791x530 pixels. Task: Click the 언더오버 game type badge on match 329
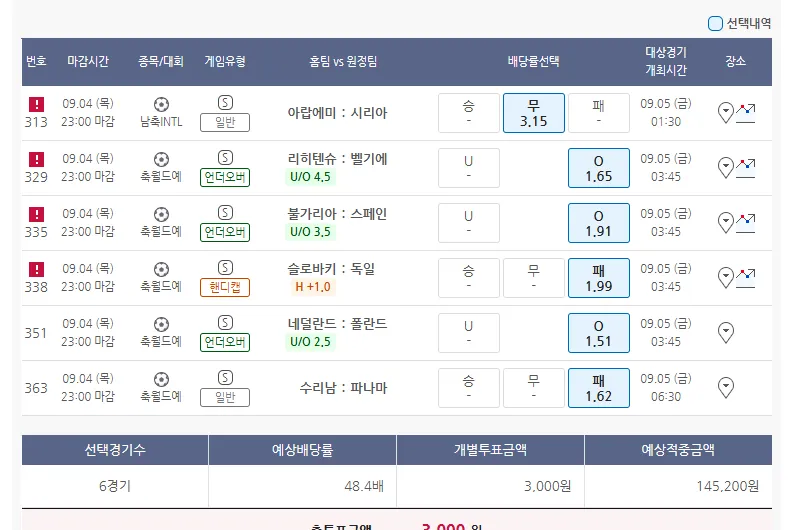point(225,178)
